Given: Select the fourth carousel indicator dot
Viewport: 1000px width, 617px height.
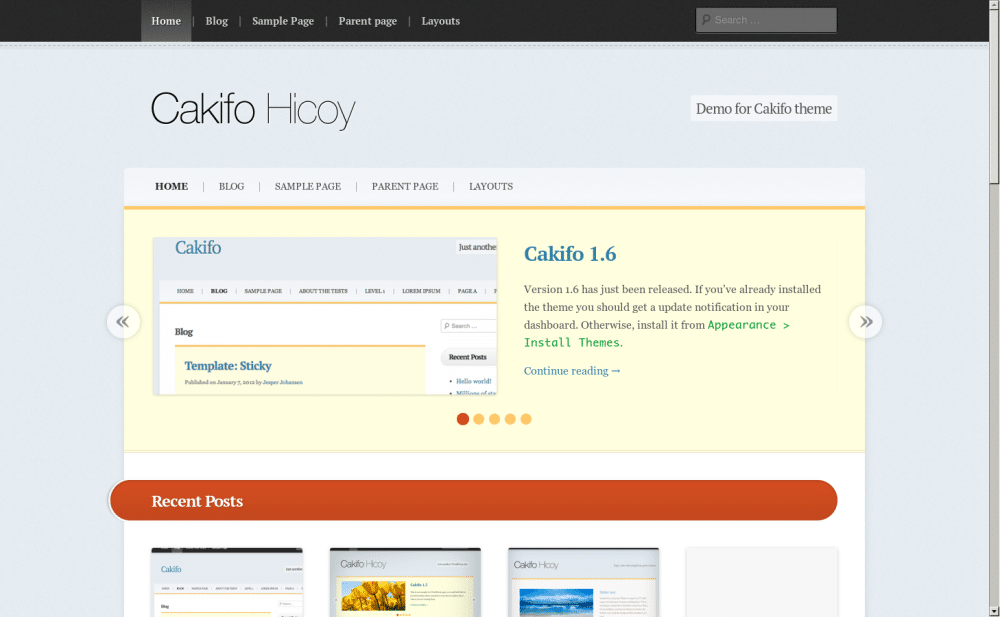Looking at the screenshot, I should point(511,419).
